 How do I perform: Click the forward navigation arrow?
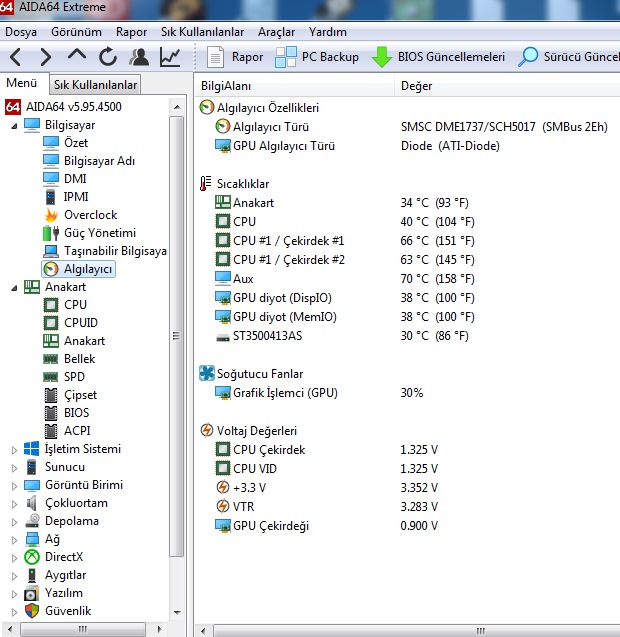point(46,57)
